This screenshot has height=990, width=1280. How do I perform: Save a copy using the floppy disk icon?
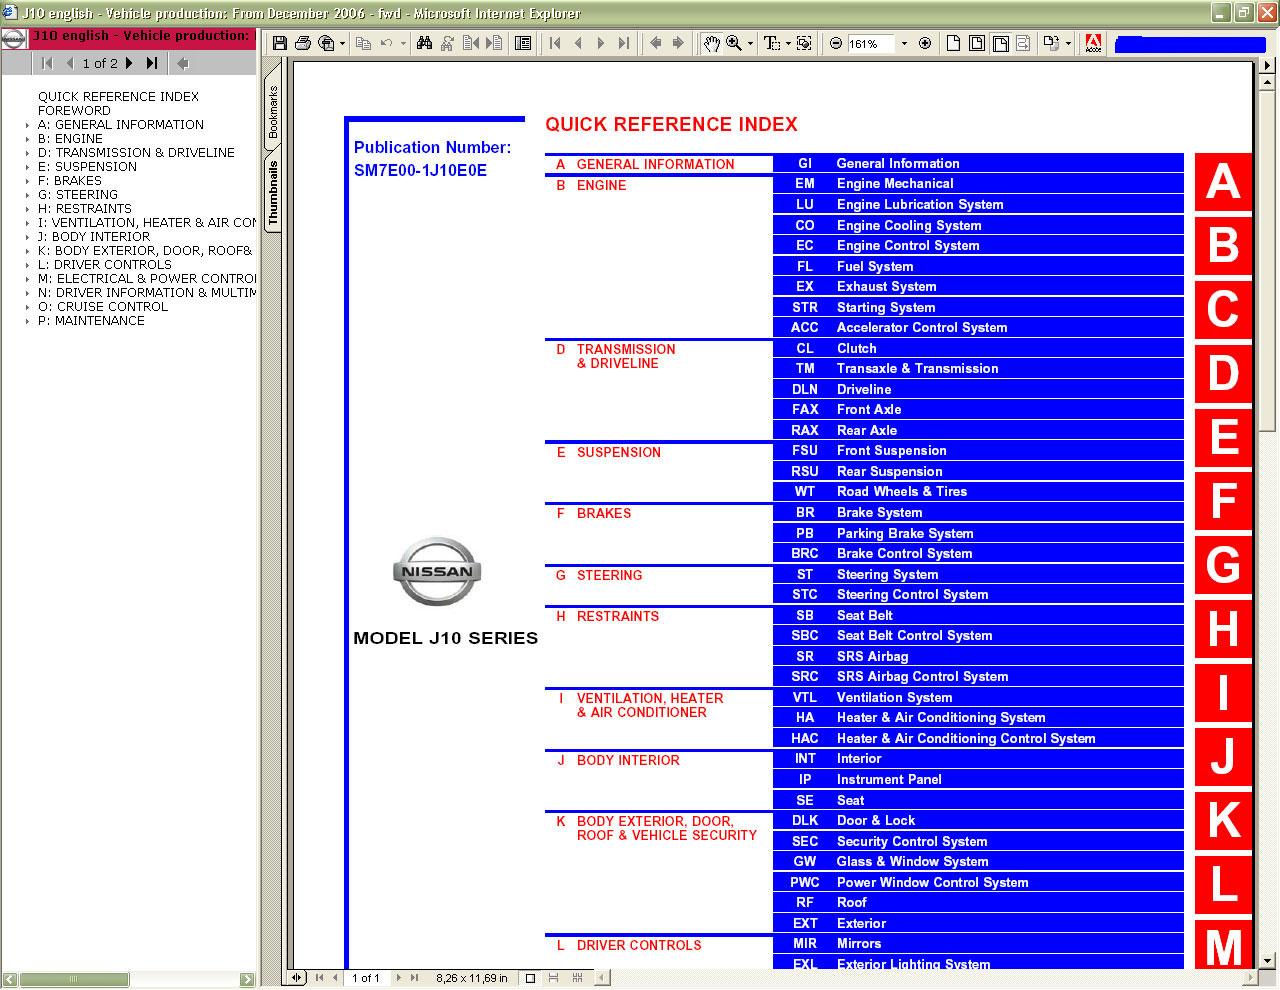[280, 43]
